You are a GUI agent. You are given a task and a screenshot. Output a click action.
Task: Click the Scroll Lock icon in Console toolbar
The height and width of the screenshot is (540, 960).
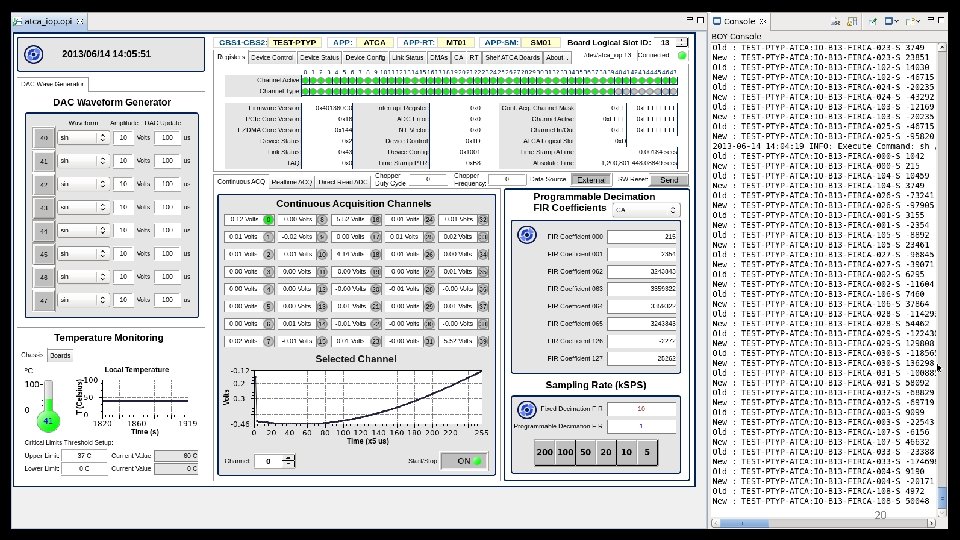[x=852, y=21]
